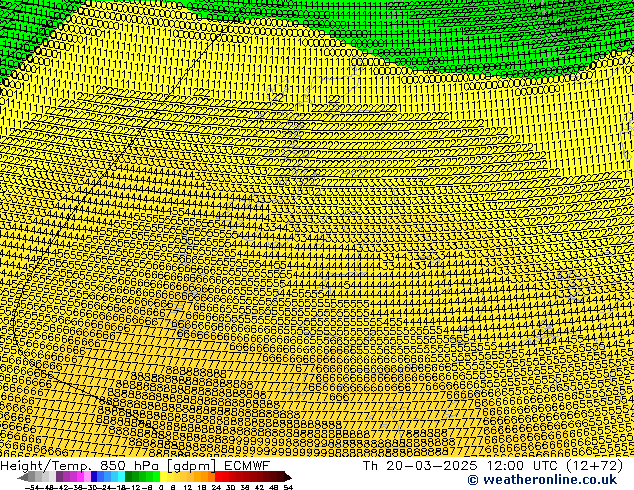
Task: Click the 12 label on the color scale
Action: pyautogui.click(x=187, y=487)
